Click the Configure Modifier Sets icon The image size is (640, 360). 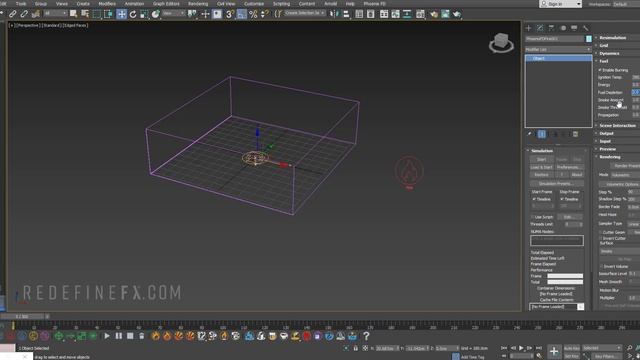575,134
